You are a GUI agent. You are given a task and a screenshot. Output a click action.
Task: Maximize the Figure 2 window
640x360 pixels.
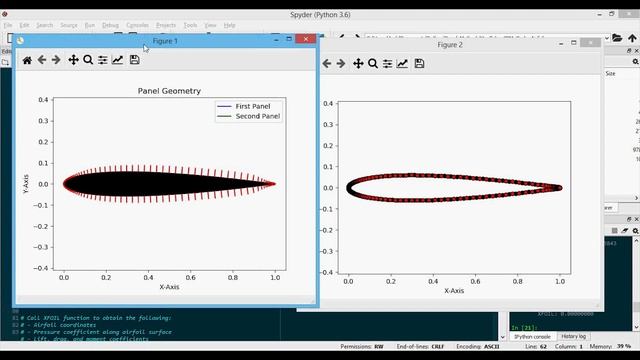coord(573,43)
